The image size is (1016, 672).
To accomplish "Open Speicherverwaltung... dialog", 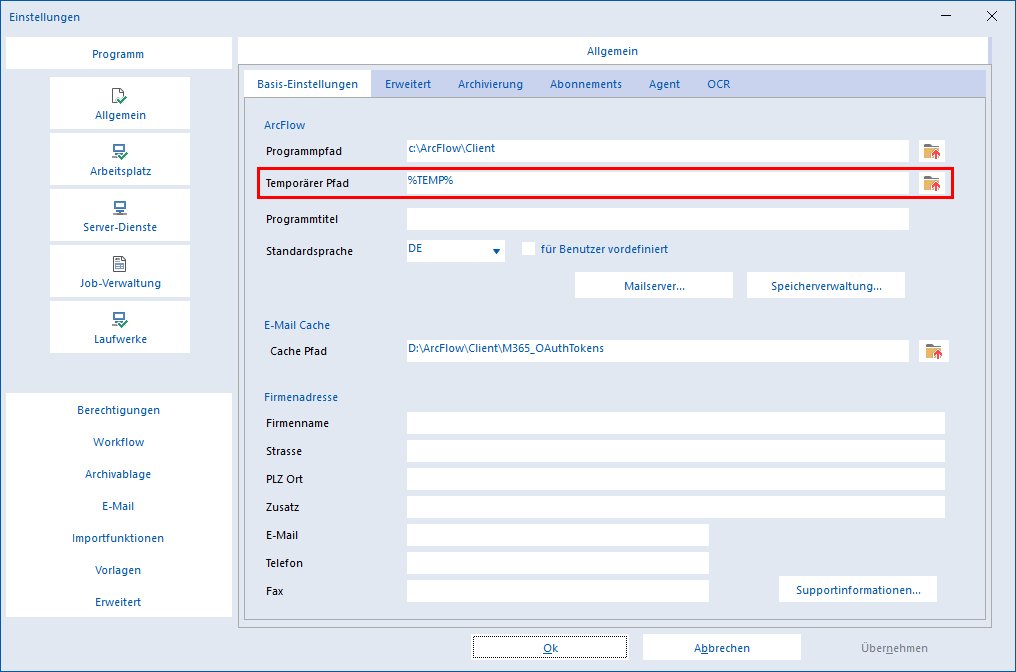I will [x=826, y=286].
